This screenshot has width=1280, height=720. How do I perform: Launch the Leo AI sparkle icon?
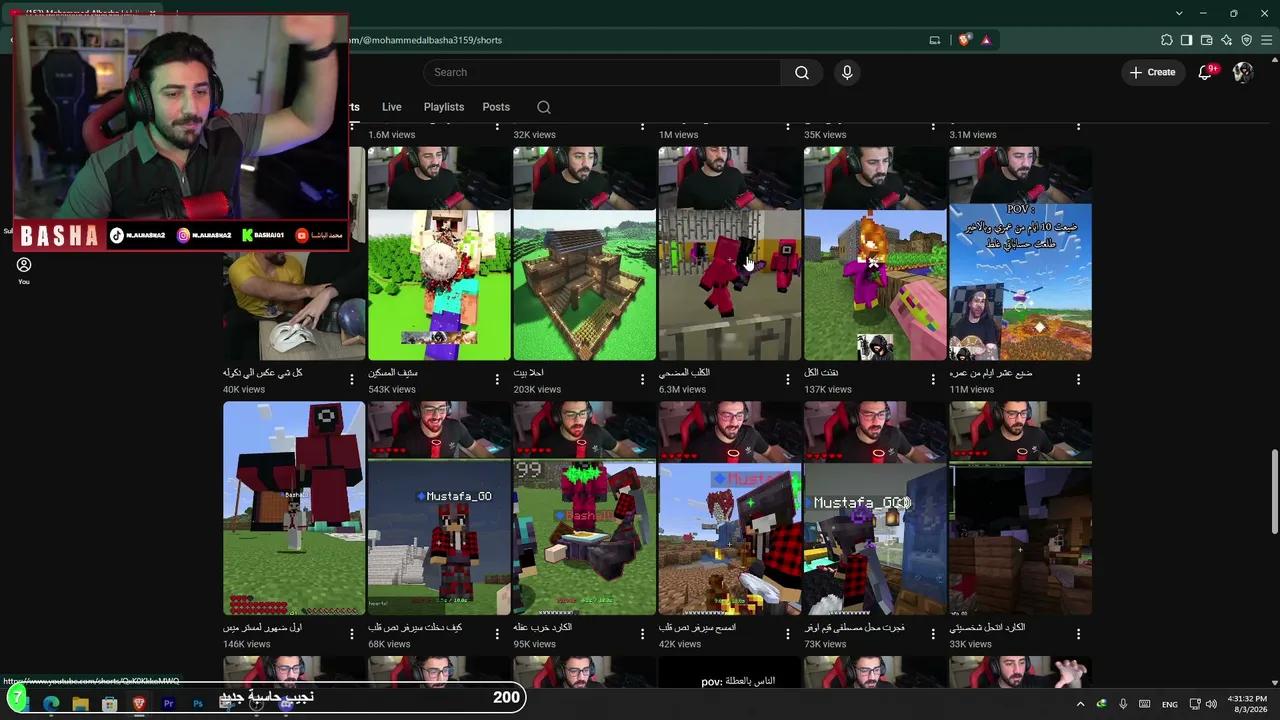click(1227, 40)
